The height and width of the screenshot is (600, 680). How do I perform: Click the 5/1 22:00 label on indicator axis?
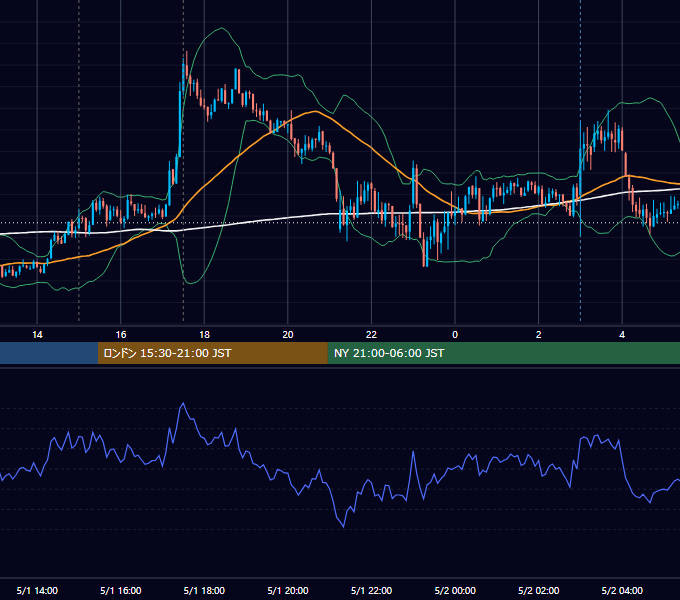pos(371,590)
